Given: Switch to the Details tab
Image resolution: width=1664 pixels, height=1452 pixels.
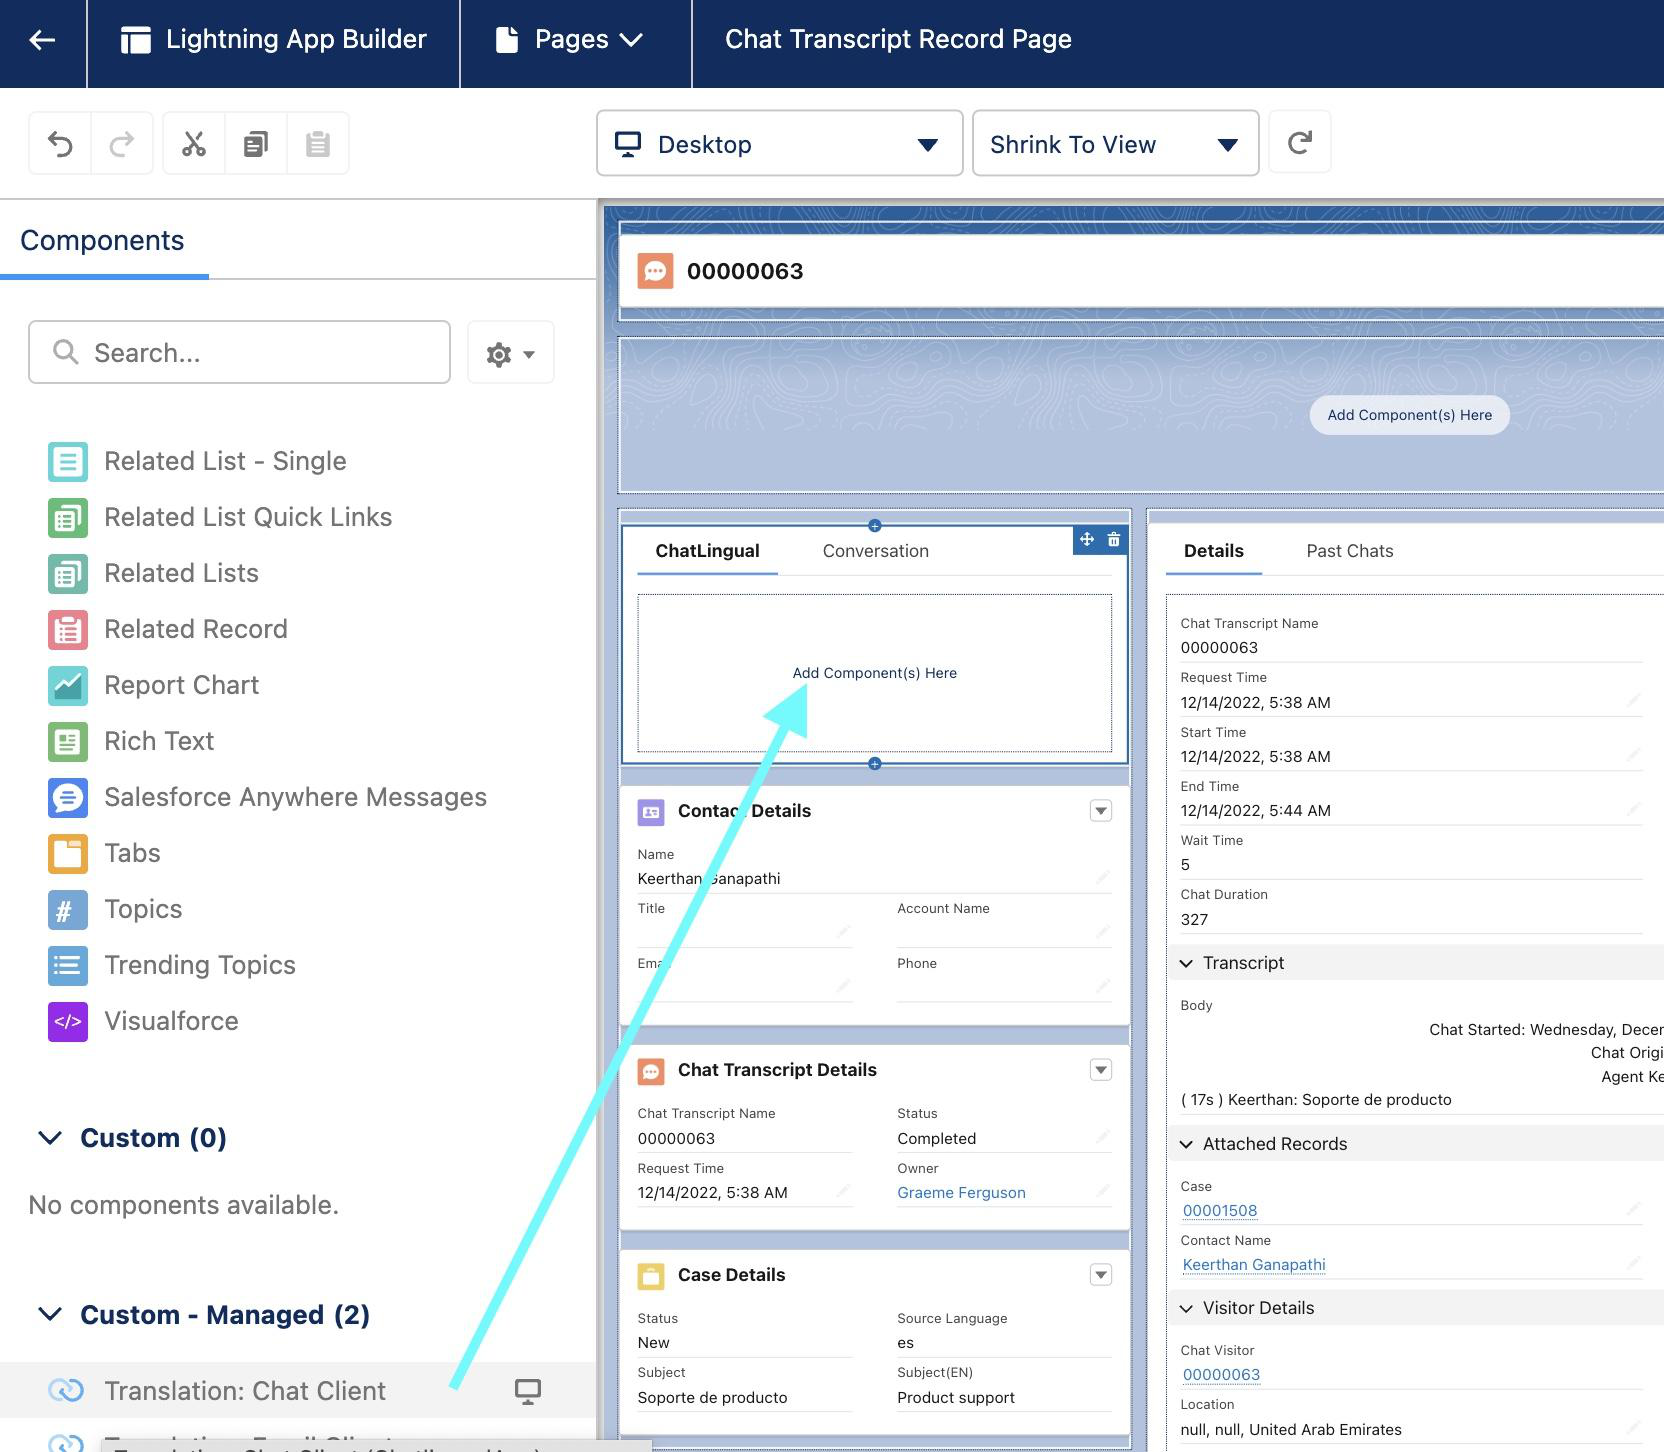Looking at the screenshot, I should 1214,551.
